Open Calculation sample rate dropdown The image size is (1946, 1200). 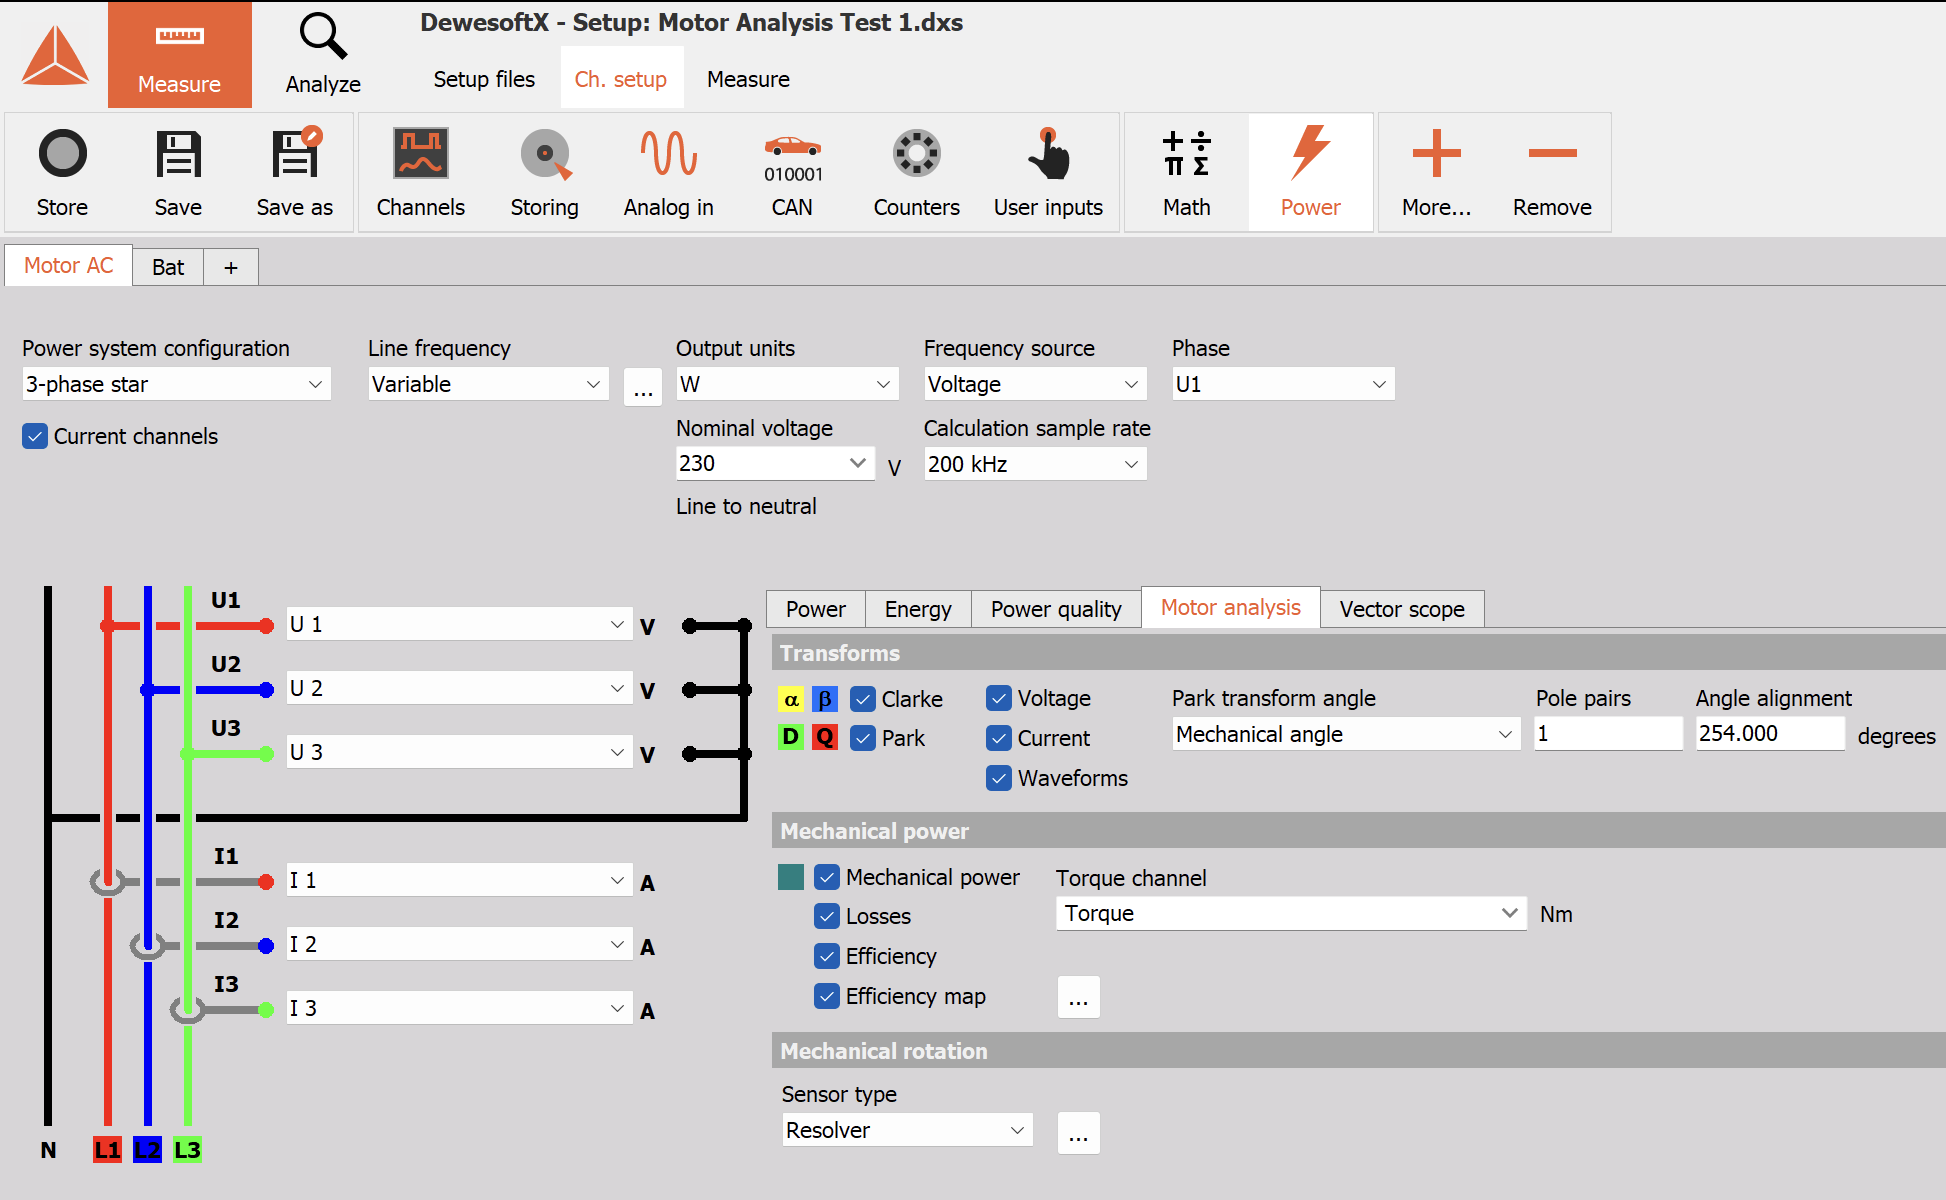1035,464
